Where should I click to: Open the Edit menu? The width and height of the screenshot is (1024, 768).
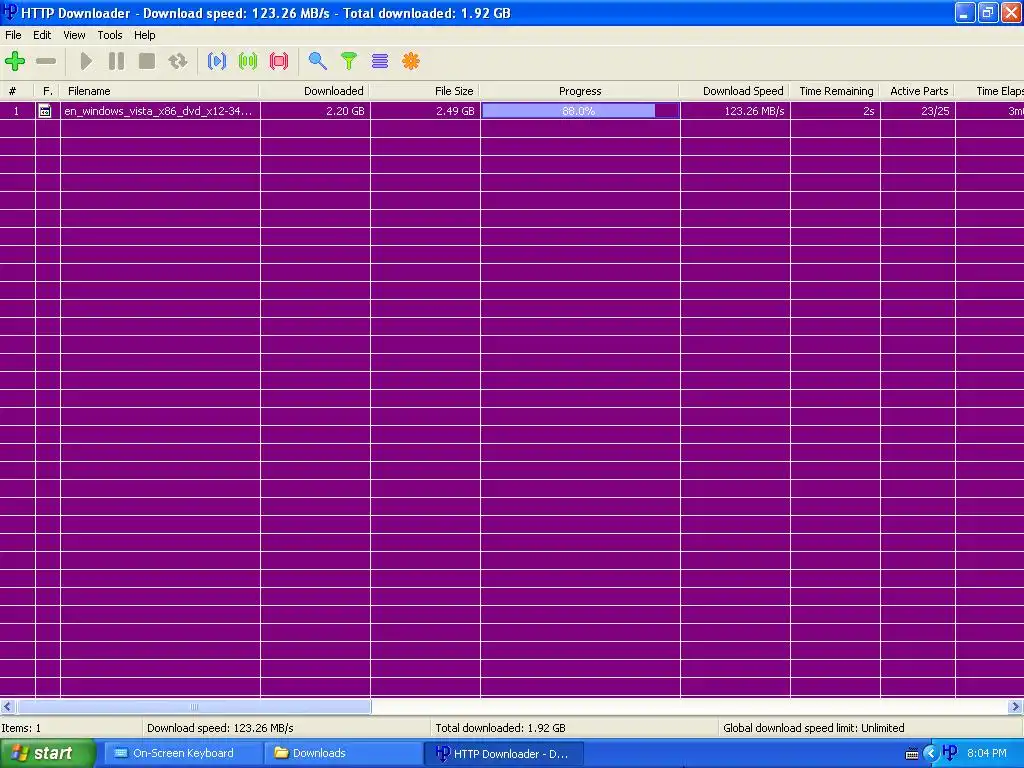(x=42, y=35)
